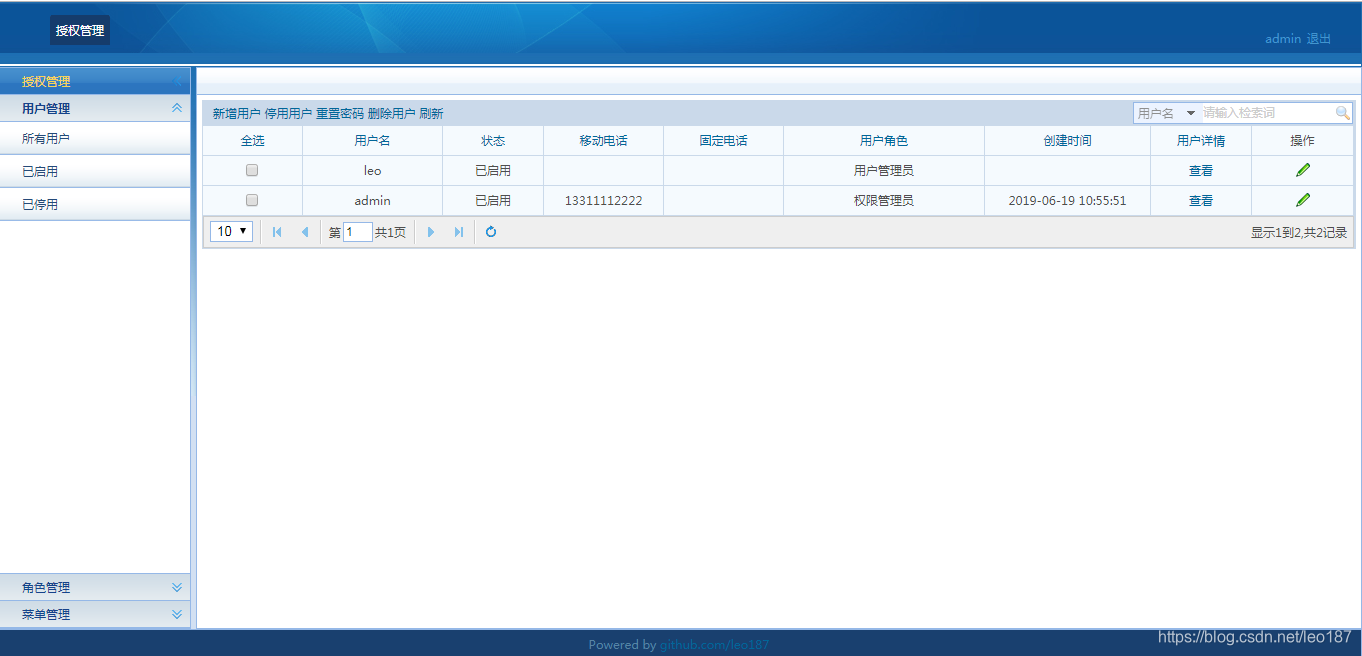Click the 显示1到2,共2记录 record summary

point(1299,233)
